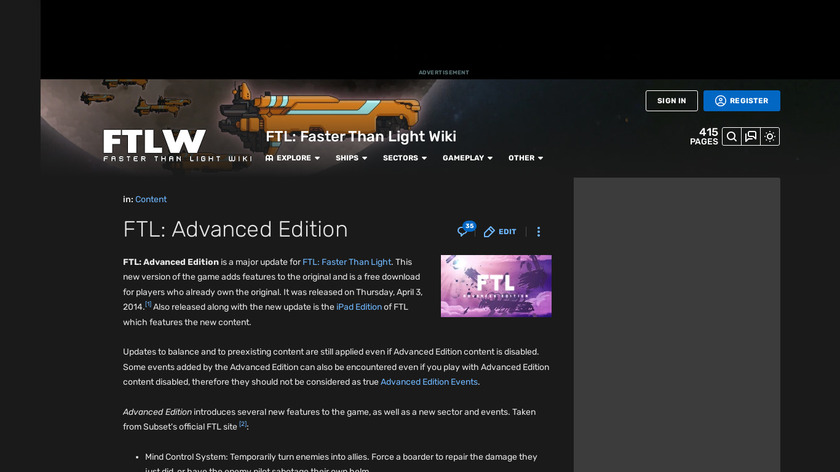Screen dimensions: 840x472
Task: Open the FTL: Faster Than Light Wiki title
Action: click(361, 137)
